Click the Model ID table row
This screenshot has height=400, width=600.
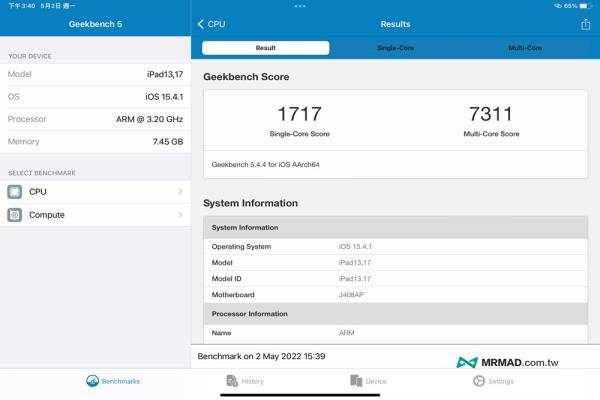click(396, 279)
